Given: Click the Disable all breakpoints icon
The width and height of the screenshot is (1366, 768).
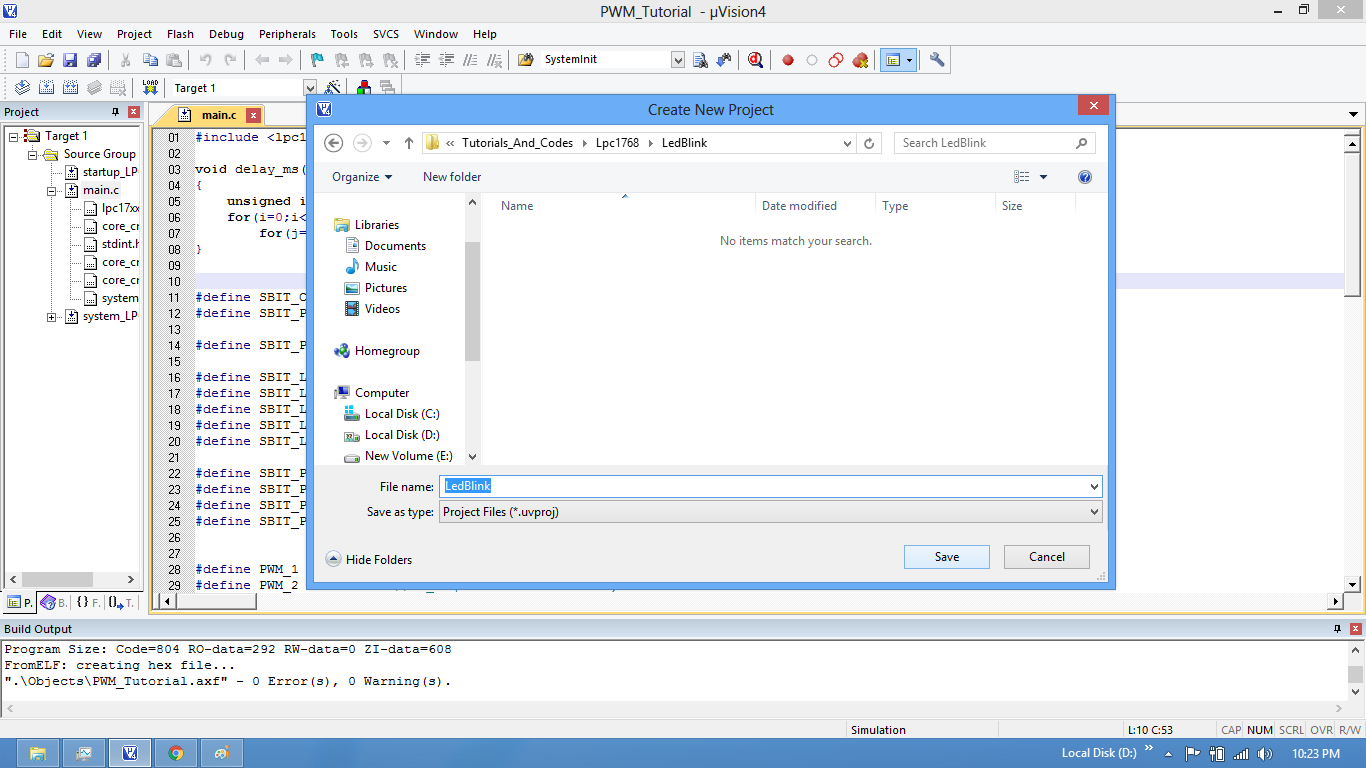Looking at the screenshot, I should coord(836,60).
